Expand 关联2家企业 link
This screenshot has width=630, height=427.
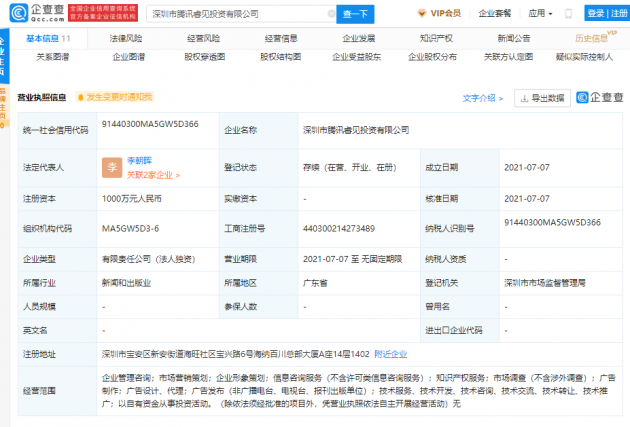tap(153, 175)
